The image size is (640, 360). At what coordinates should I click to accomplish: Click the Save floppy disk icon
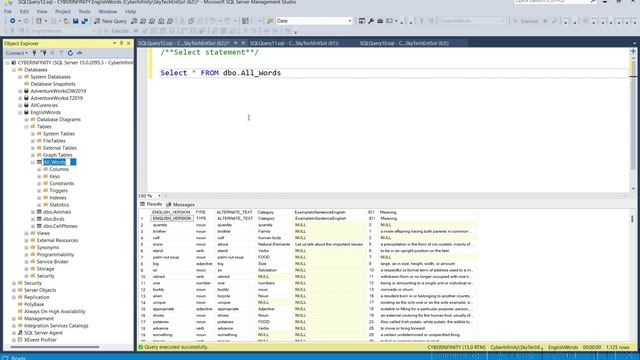point(76,21)
